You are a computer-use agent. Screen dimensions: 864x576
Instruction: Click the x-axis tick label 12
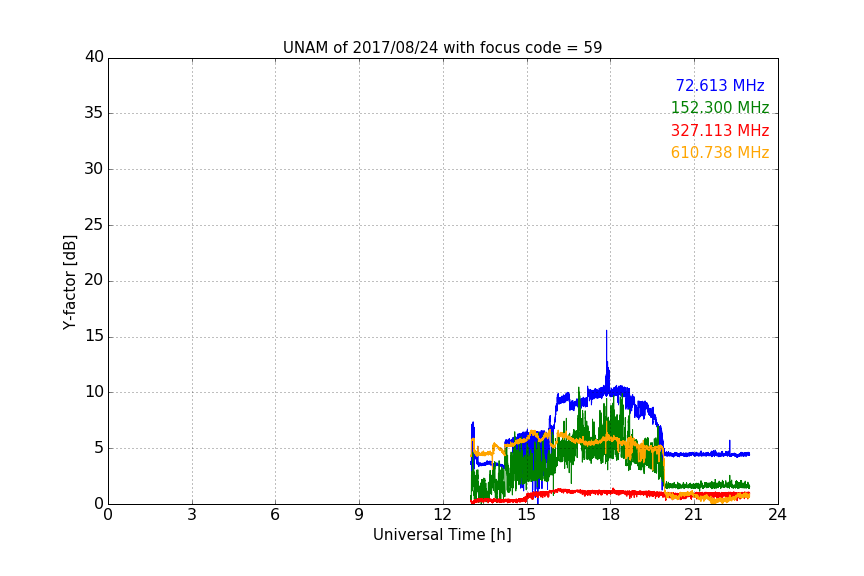point(443,515)
